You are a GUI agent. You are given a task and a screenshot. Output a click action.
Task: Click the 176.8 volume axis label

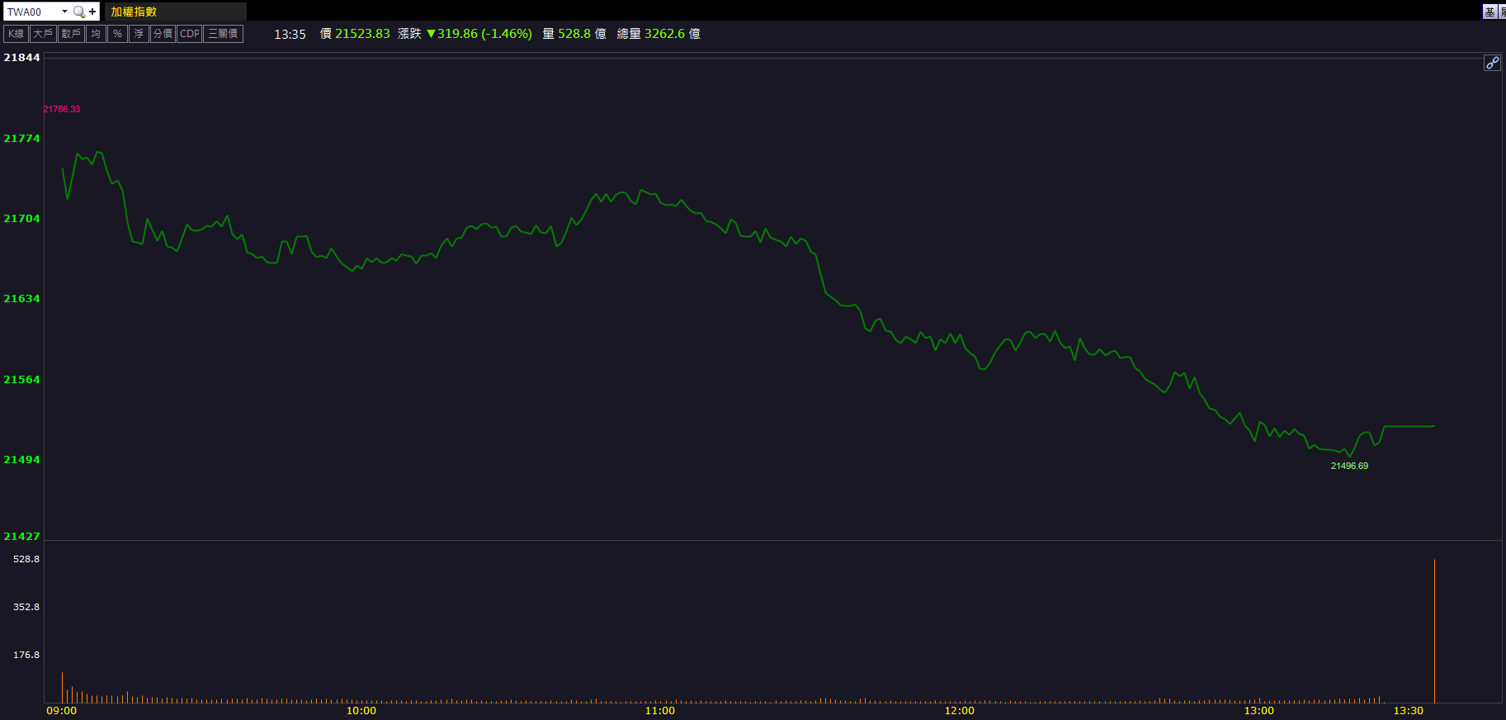(26, 655)
